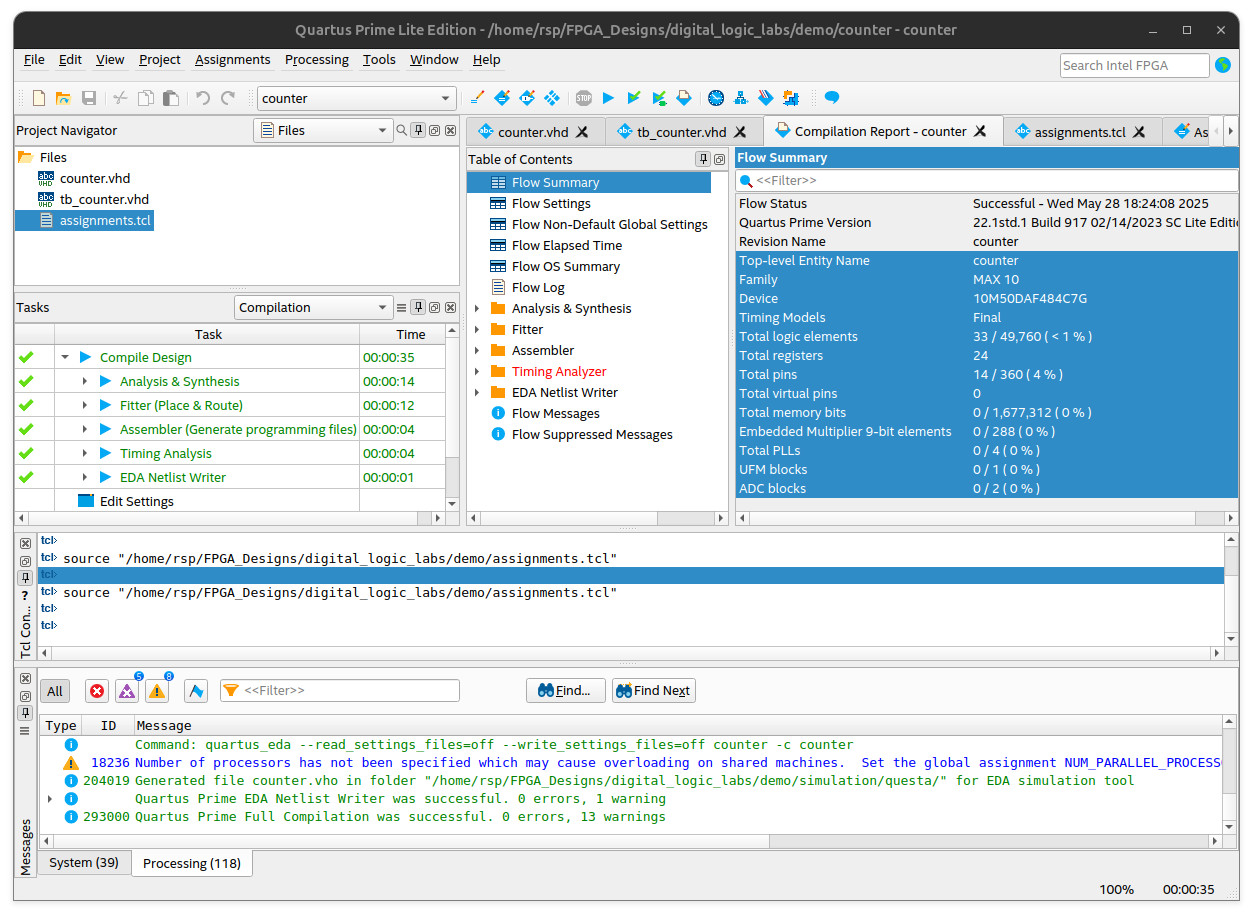This screenshot has height=917, width=1253.
Task: Click the Find Next button
Action: click(653, 691)
